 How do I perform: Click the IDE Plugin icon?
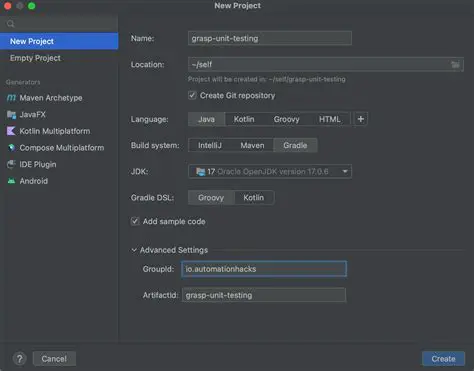11,164
